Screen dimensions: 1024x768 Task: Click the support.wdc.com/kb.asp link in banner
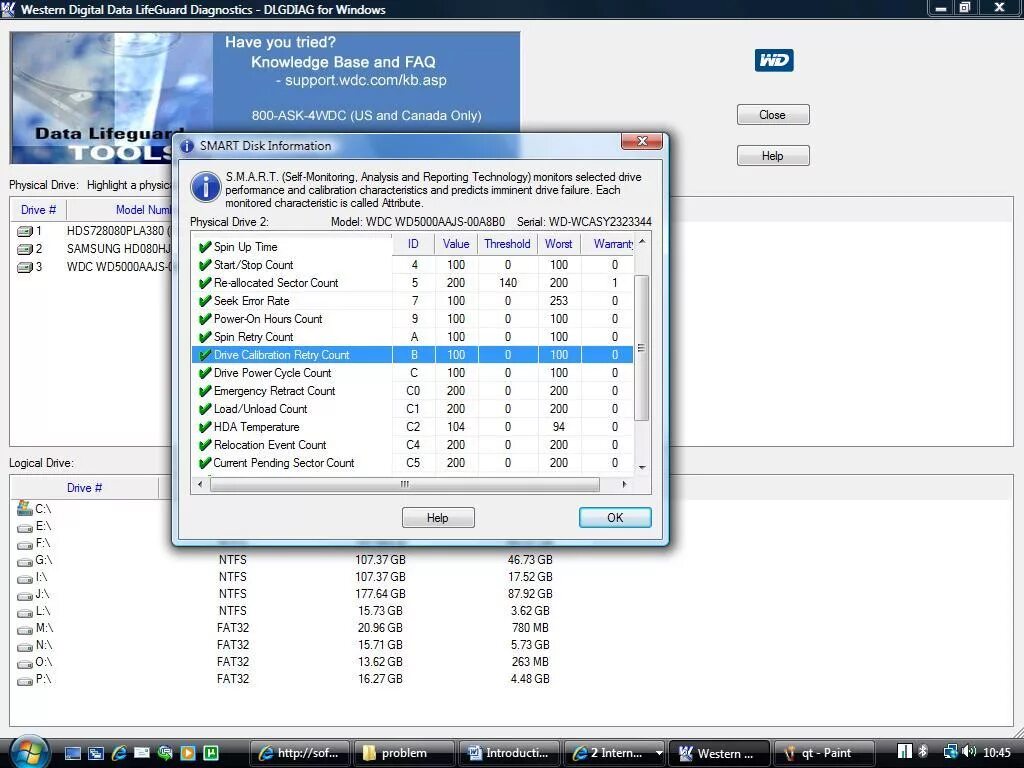(x=366, y=80)
